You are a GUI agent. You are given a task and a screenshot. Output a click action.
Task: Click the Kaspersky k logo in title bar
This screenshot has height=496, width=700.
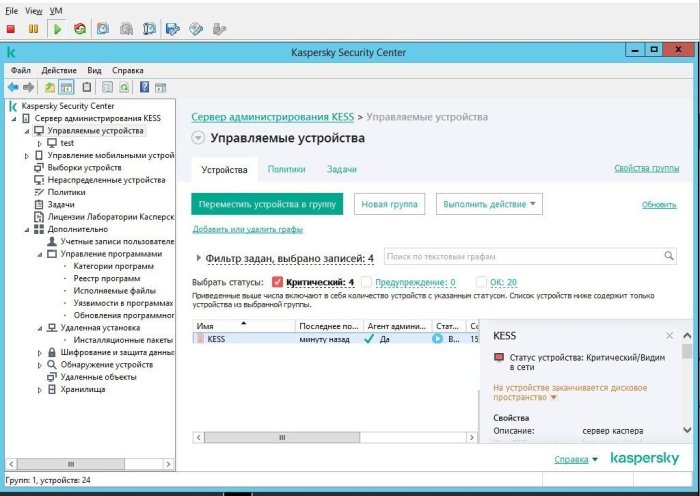click(x=11, y=52)
